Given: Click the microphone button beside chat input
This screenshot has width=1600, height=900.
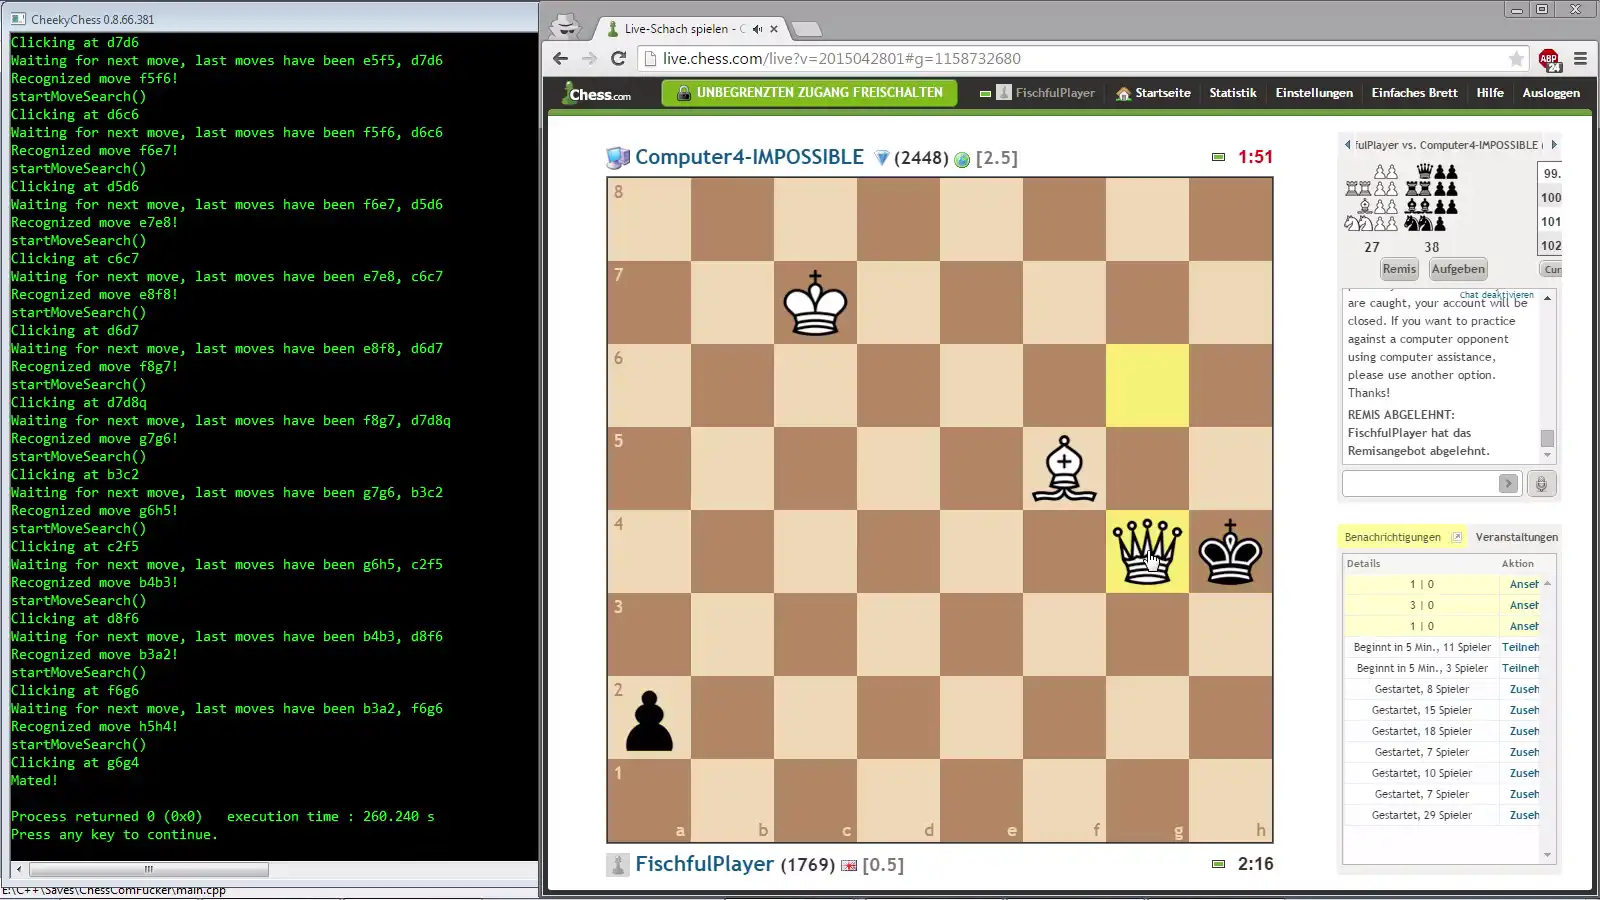Looking at the screenshot, I should pyautogui.click(x=1541, y=484).
